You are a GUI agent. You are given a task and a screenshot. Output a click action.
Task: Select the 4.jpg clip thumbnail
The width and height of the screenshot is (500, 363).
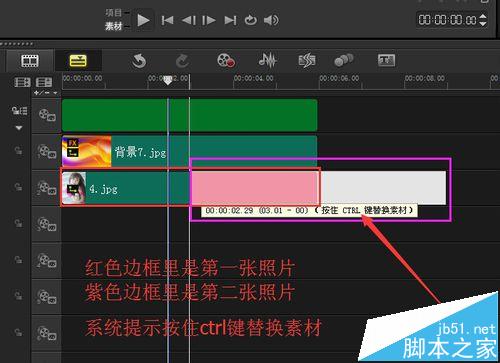click(x=74, y=188)
